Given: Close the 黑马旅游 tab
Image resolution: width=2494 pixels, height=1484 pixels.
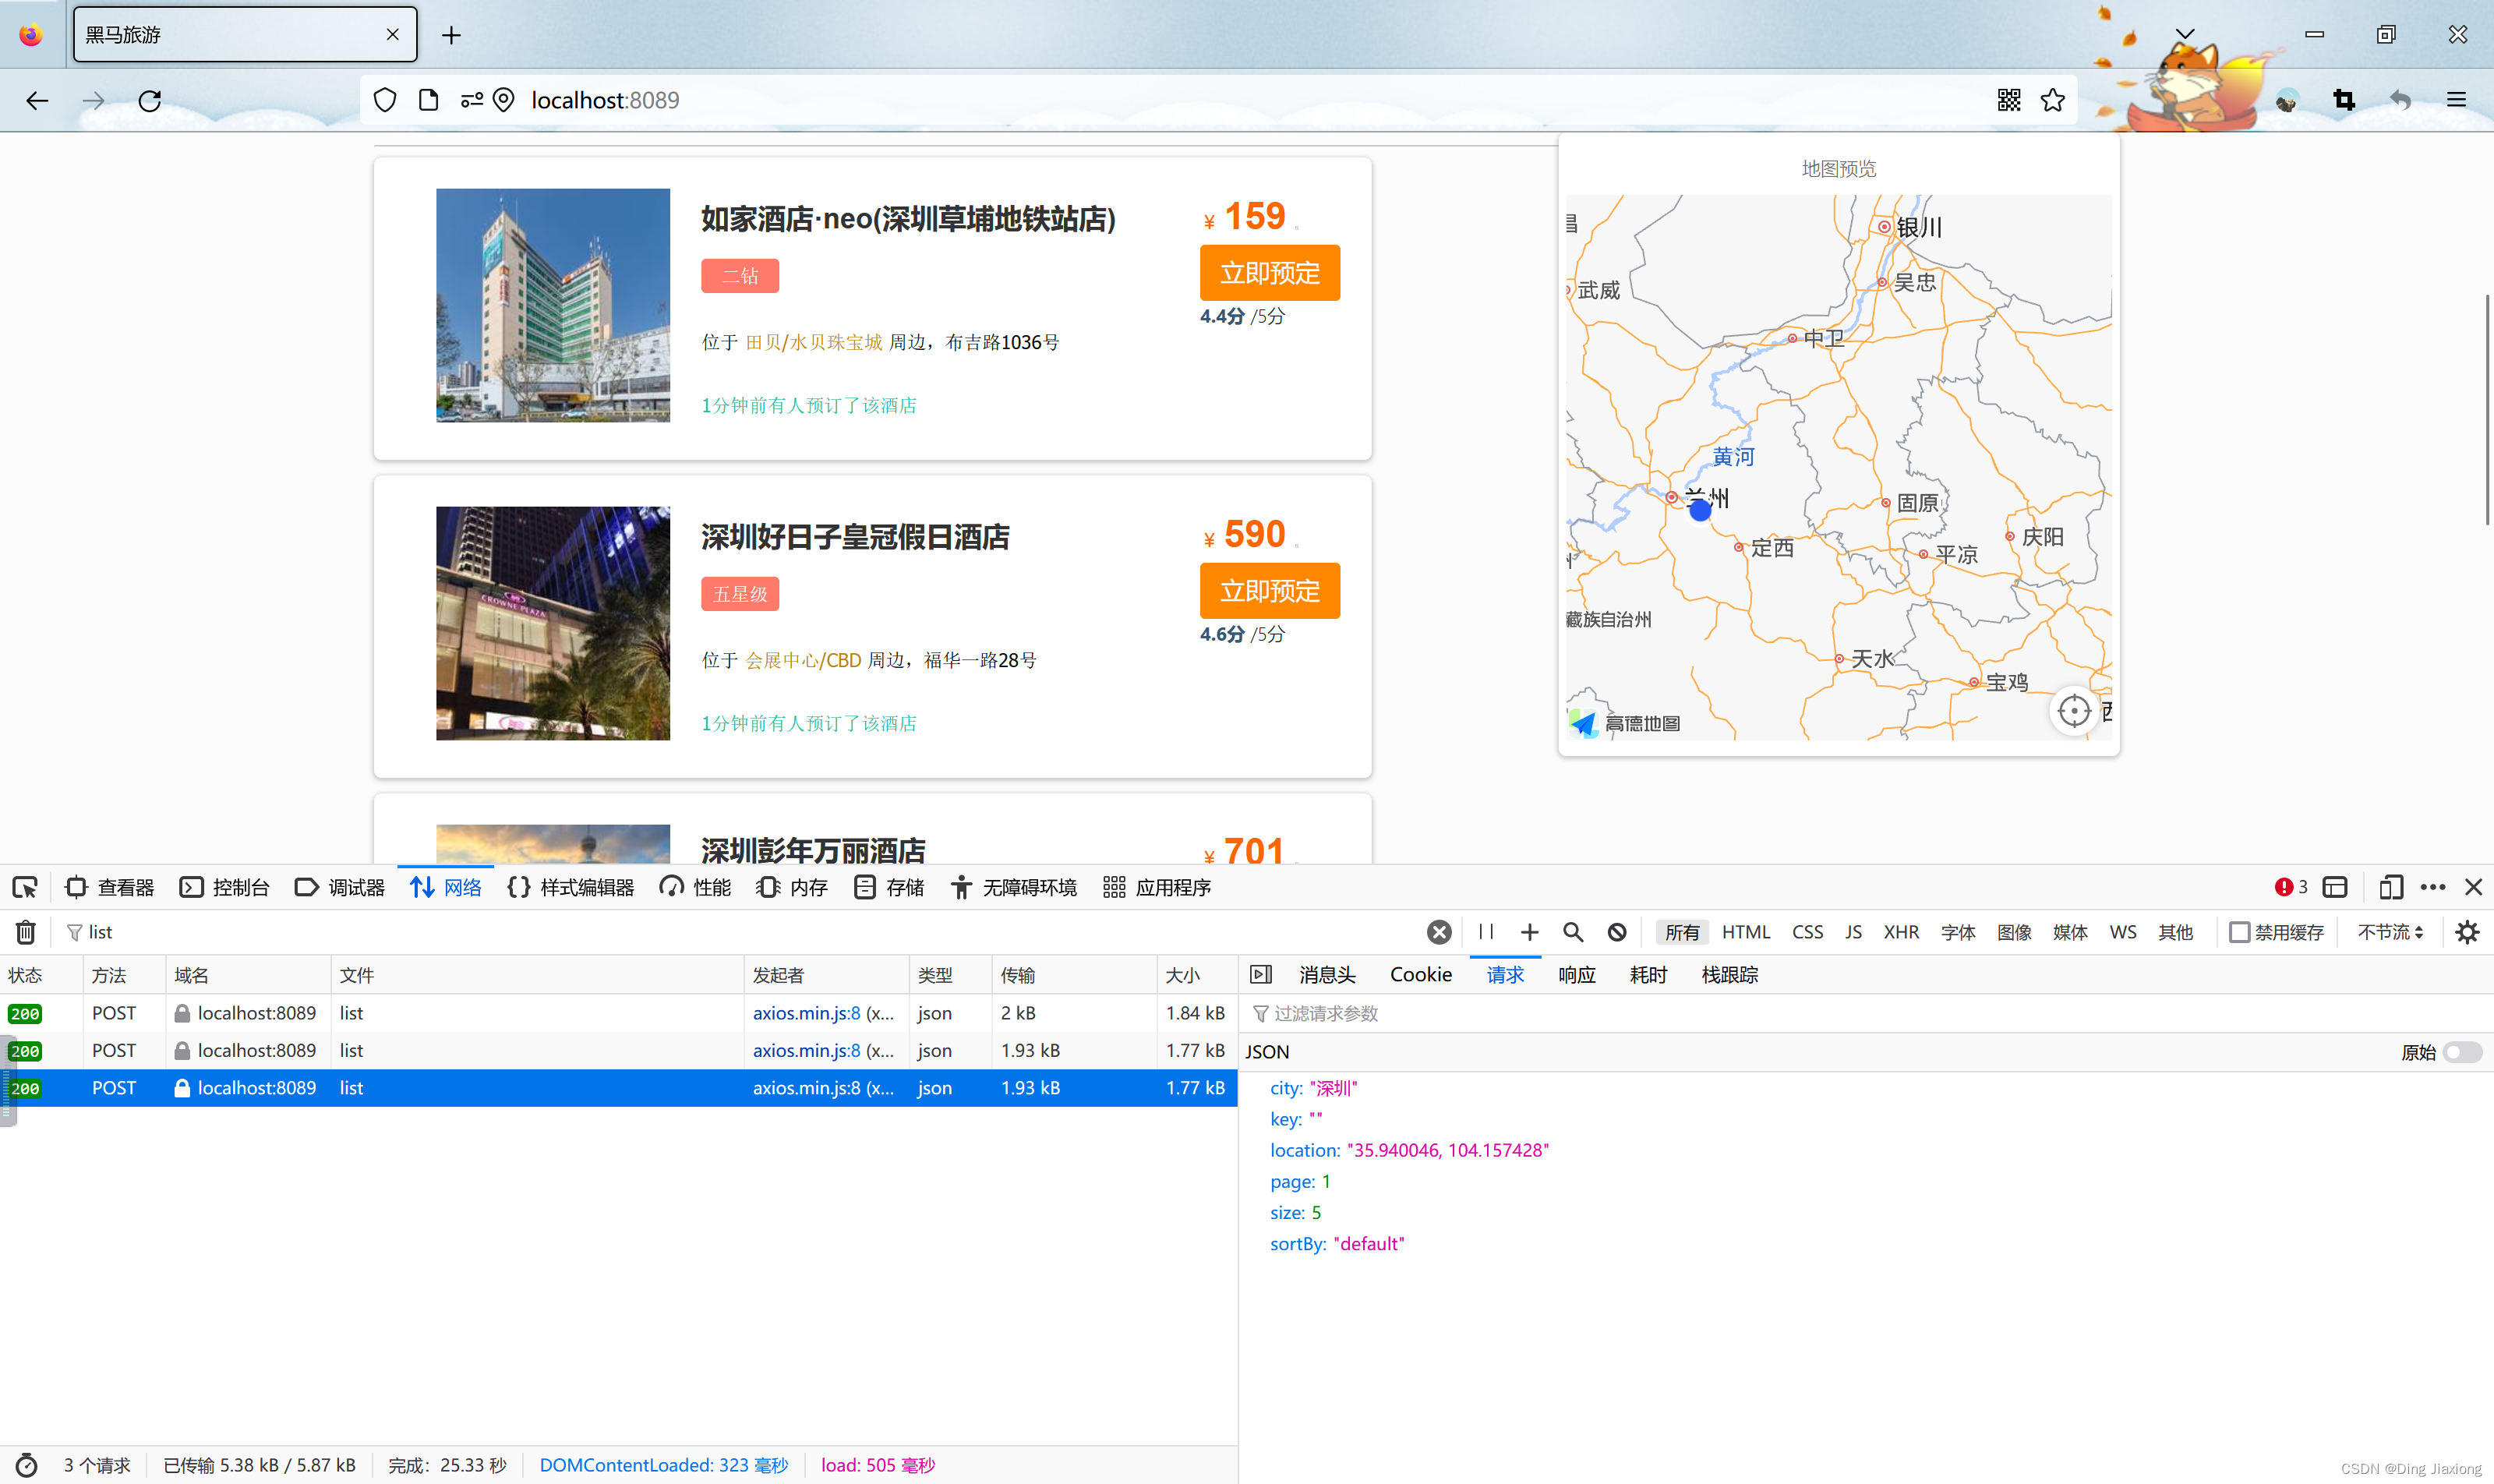Looking at the screenshot, I should [393, 34].
